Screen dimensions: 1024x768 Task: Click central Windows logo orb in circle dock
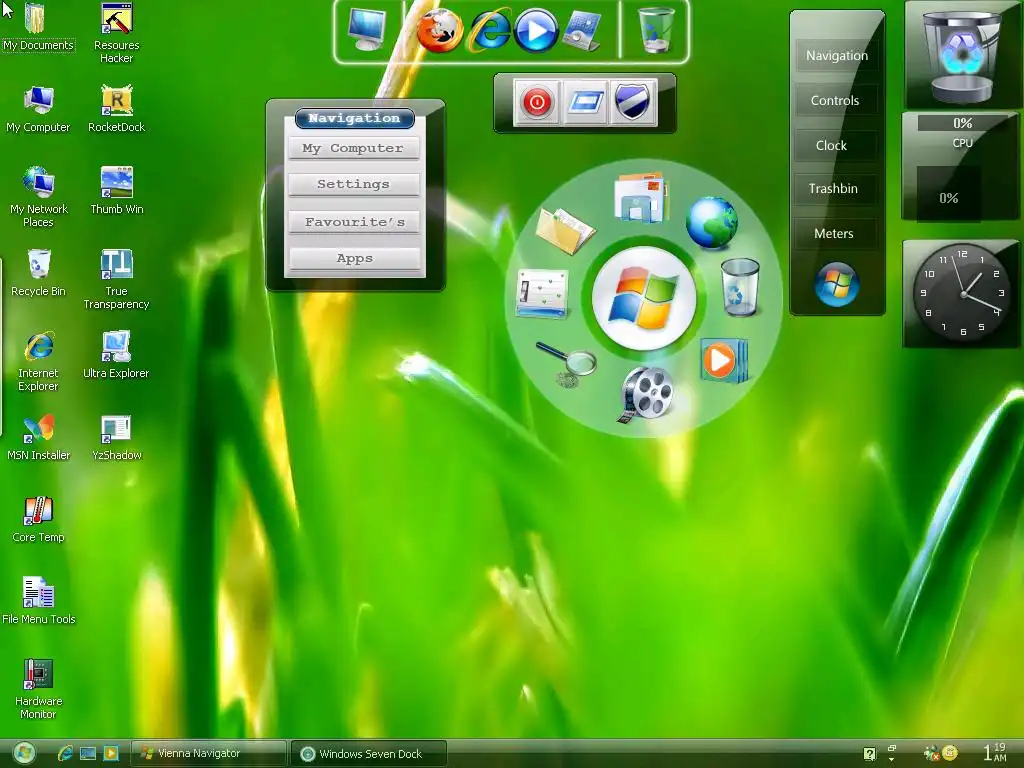coord(644,298)
